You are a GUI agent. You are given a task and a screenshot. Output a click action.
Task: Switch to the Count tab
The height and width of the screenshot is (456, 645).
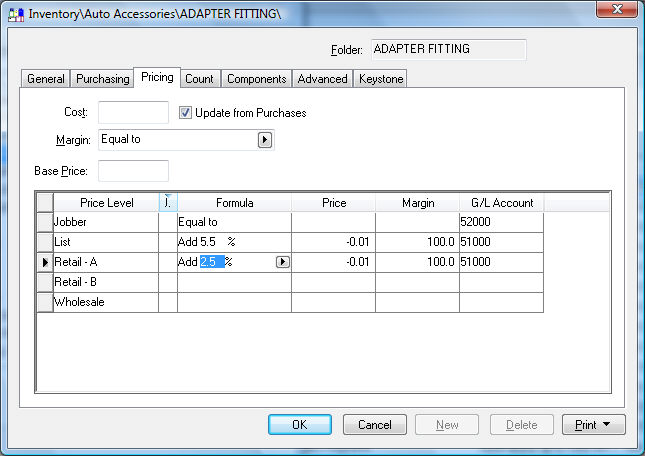pyautogui.click(x=199, y=79)
